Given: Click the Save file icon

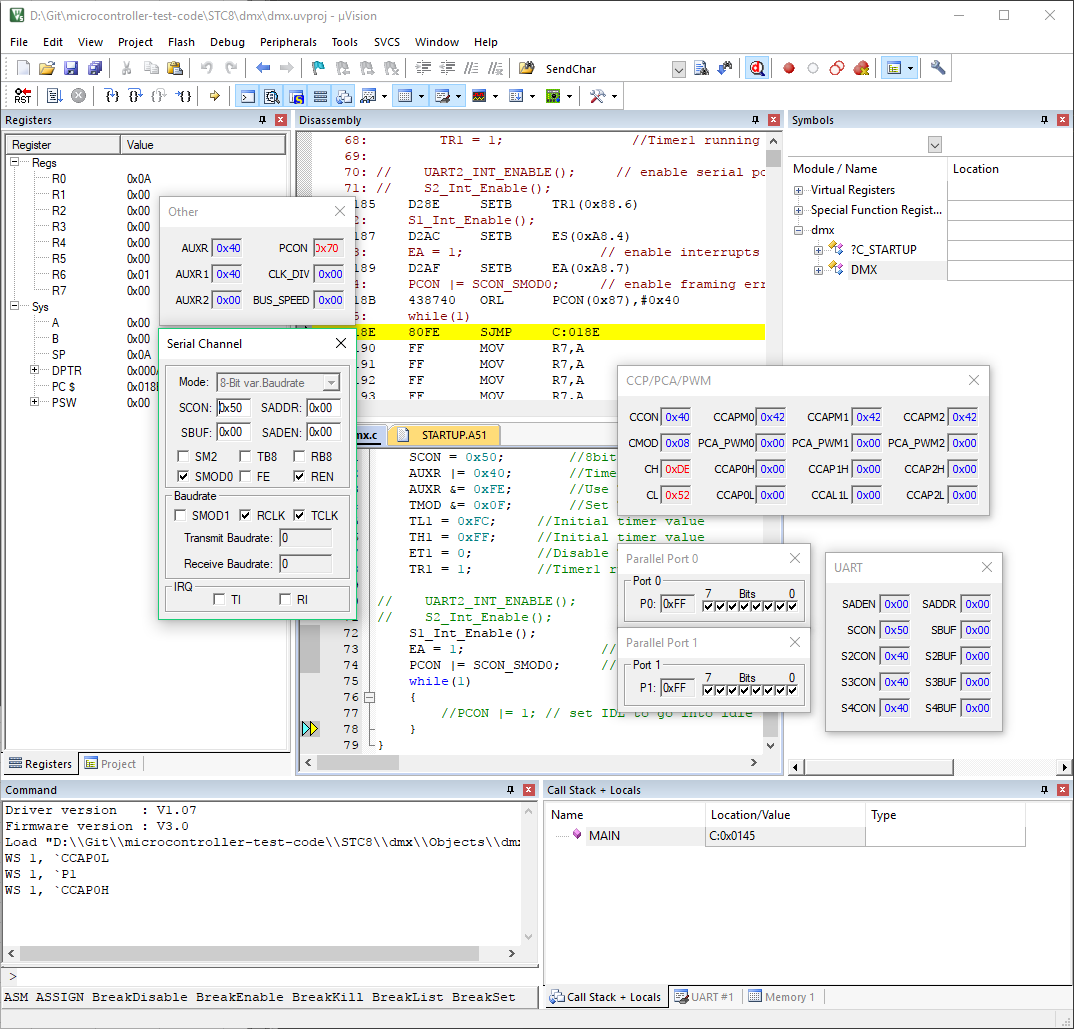Looking at the screenshot, I should (x=71, y=69).
